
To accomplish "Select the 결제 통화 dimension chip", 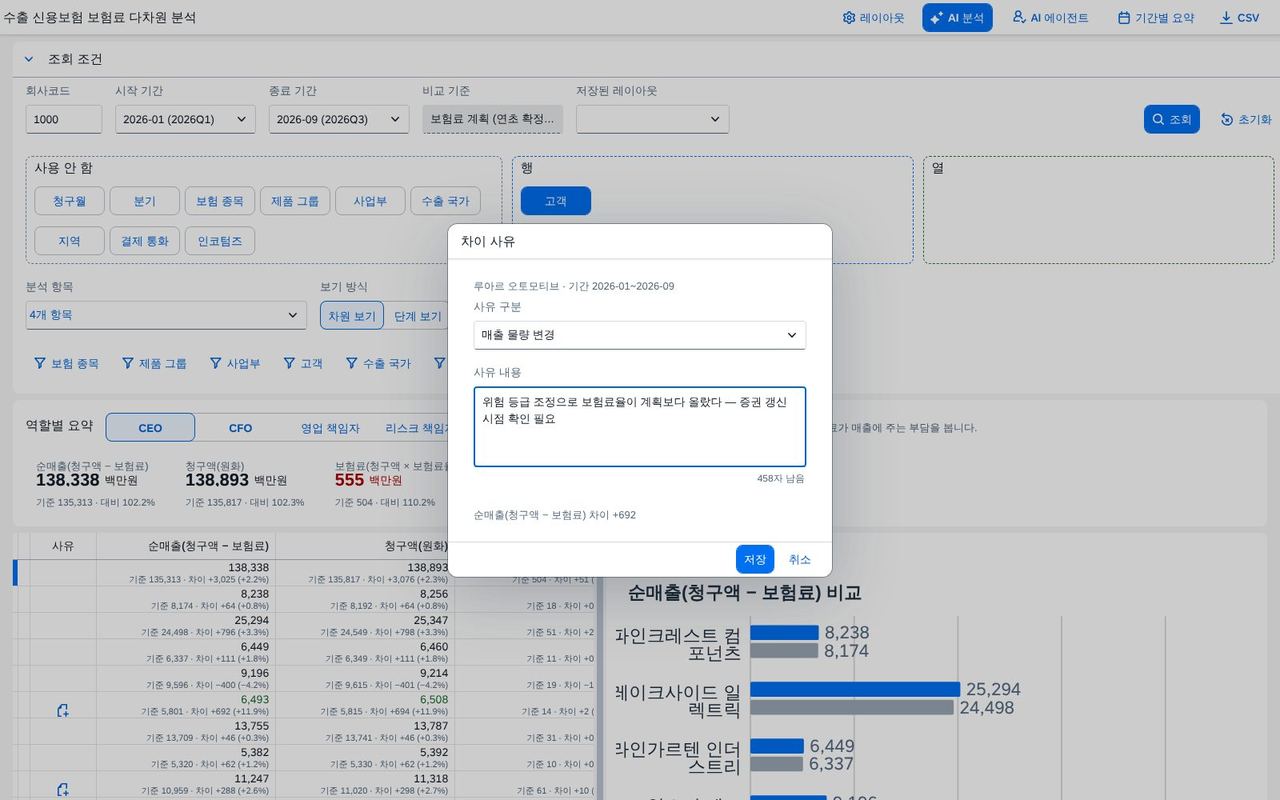I will (x=145, y=241).
